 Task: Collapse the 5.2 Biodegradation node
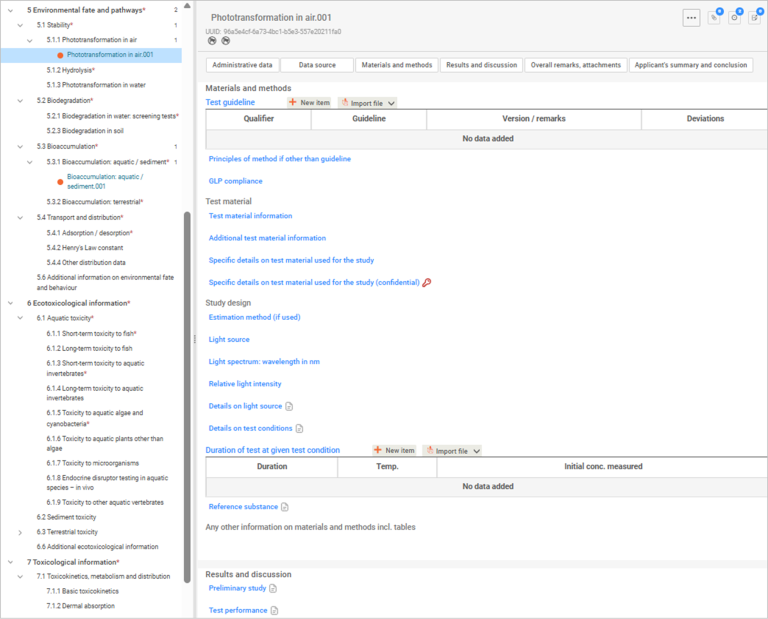pos(20,101)
